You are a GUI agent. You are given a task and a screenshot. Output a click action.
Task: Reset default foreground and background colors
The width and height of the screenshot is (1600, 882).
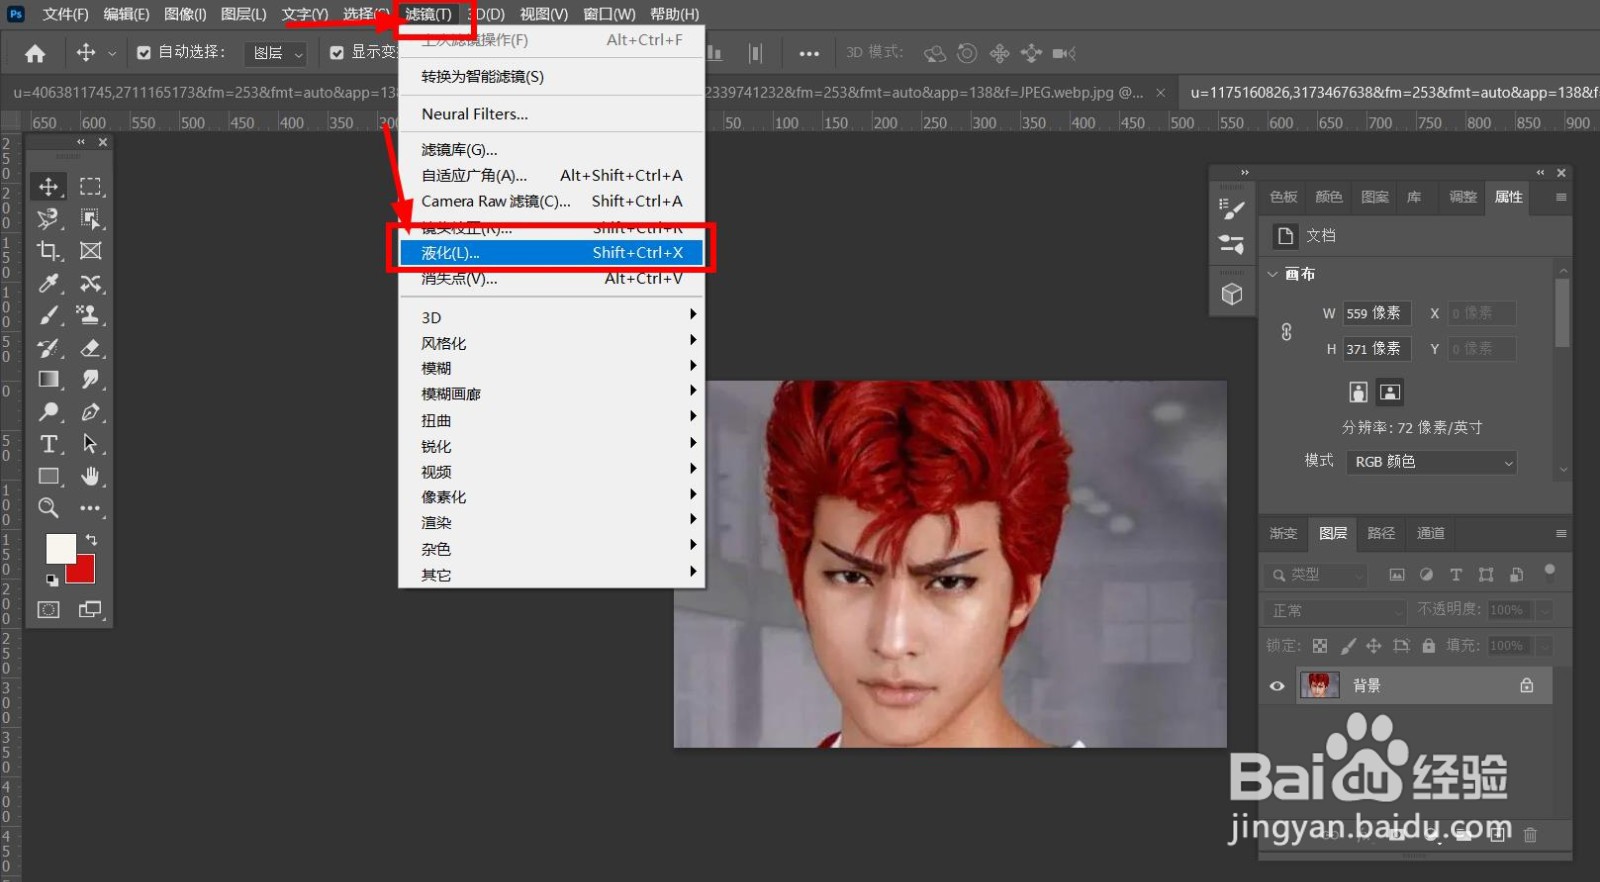[x=52, y=580]
